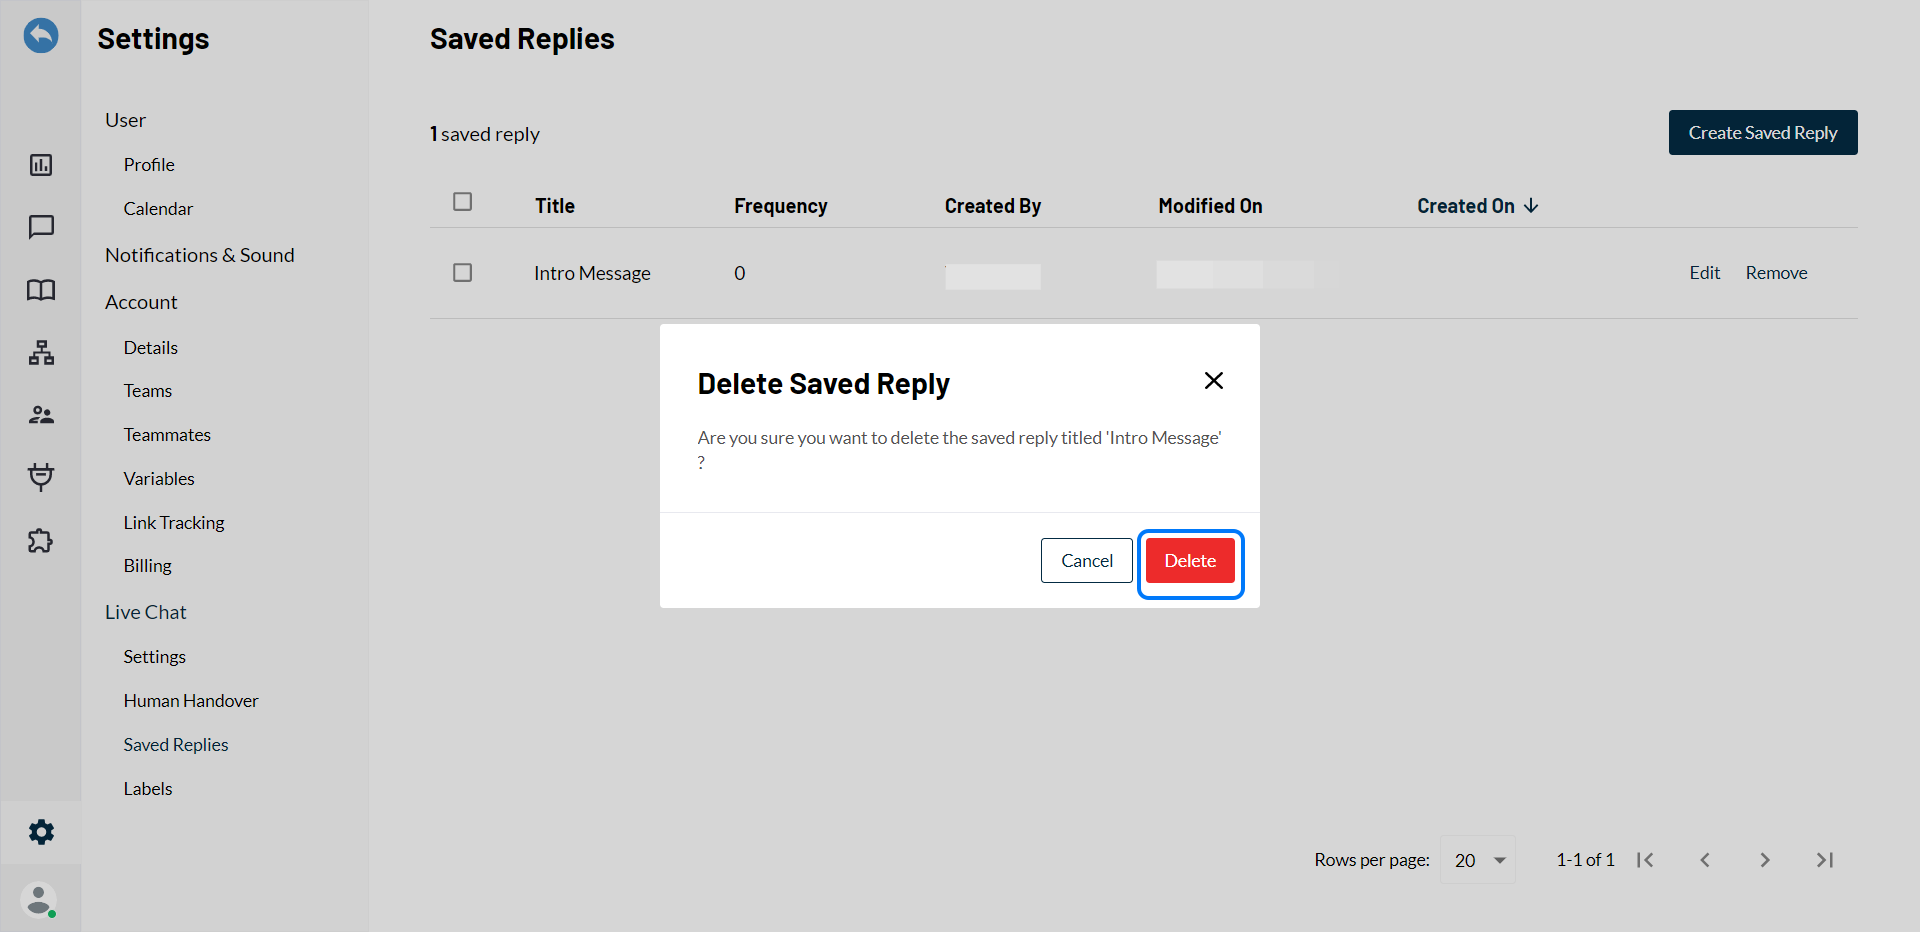Click the Create Saved Reply button
This screenshot has width=1920, height=932.
1762,133
